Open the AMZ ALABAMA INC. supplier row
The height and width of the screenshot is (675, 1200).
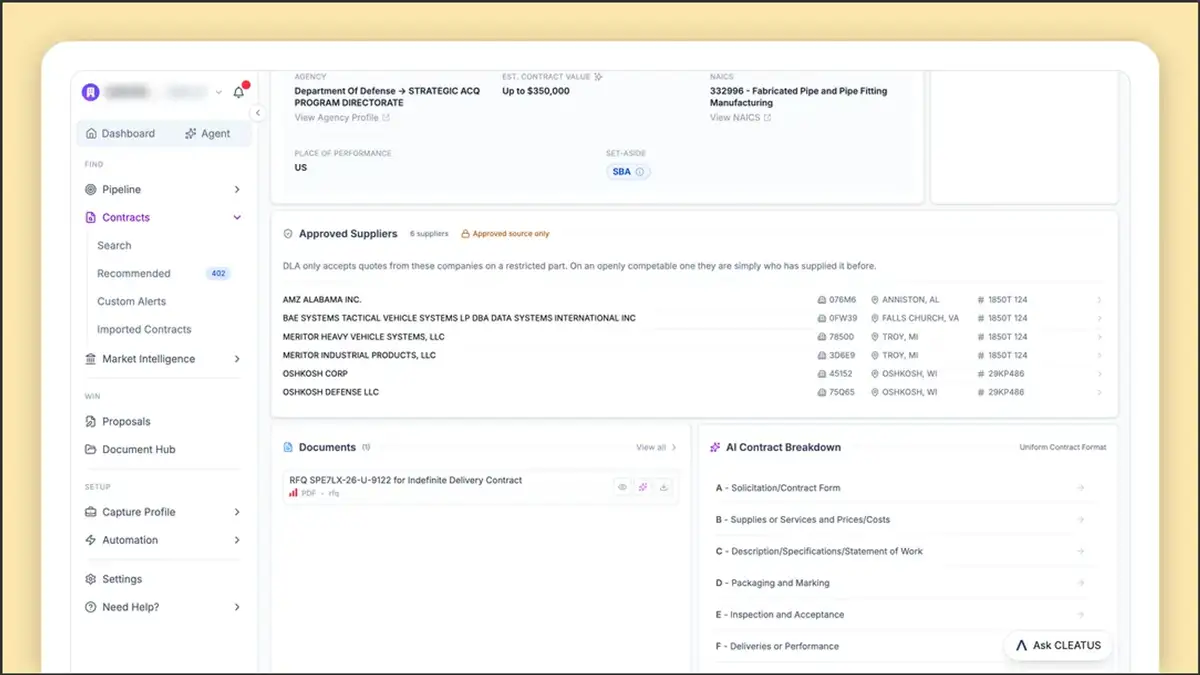coord(692,300)
